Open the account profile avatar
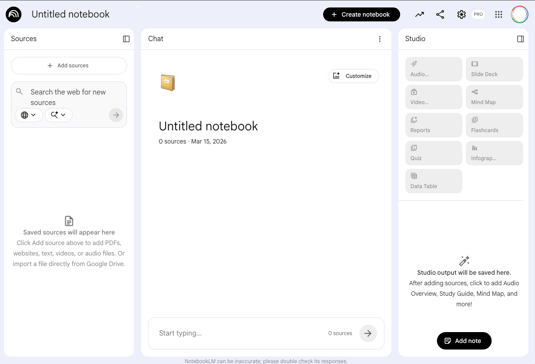The height and width of the screenshot is (364, 535). pos(520,14)
